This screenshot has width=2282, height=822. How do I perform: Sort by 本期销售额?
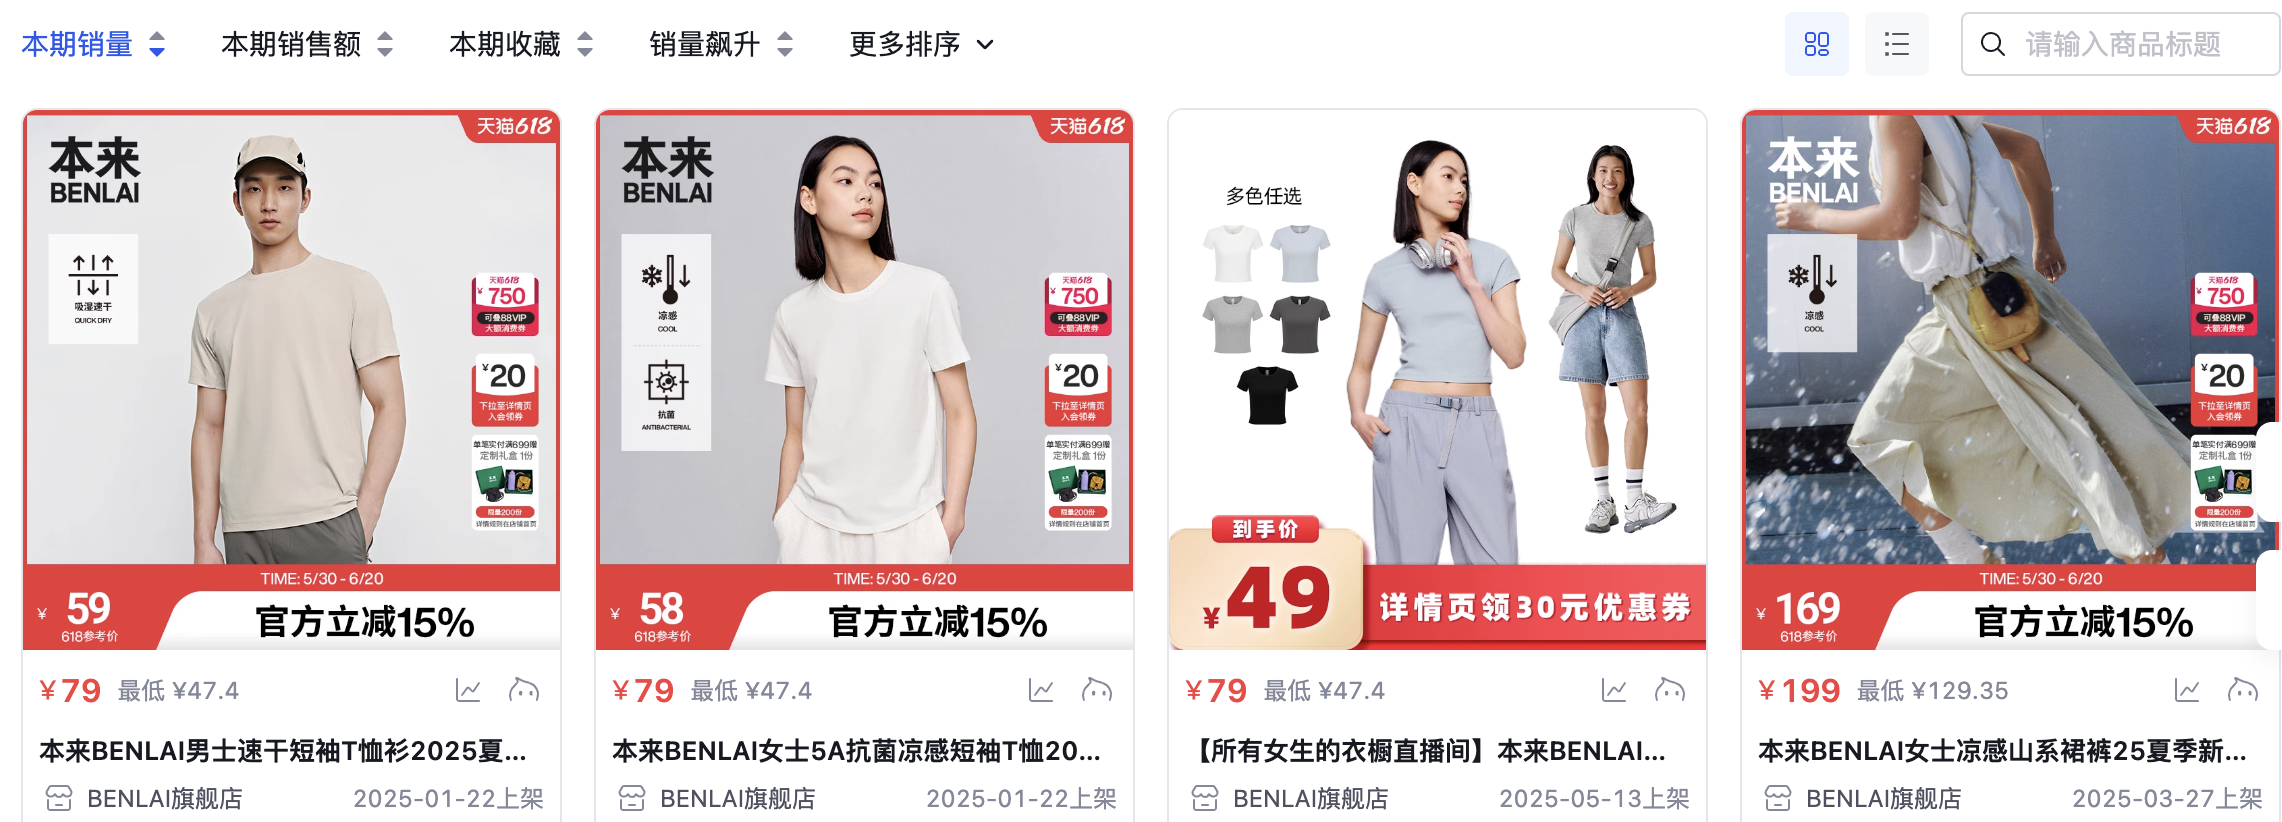coord(307,44)
